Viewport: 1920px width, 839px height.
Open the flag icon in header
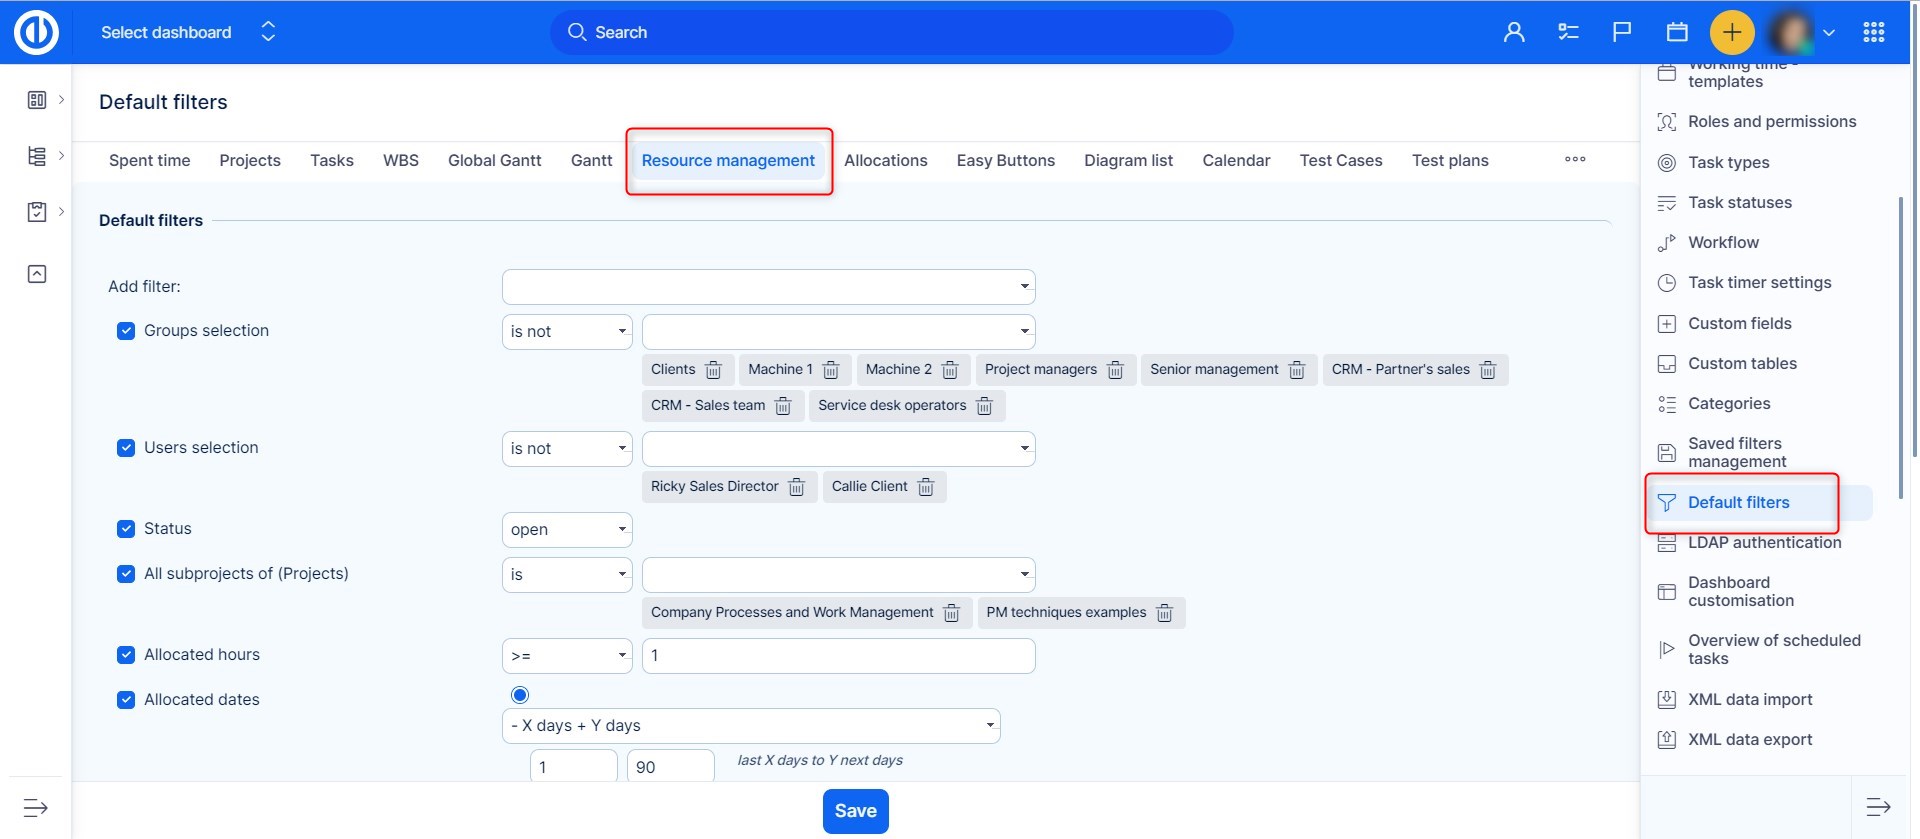(1622, 32)
